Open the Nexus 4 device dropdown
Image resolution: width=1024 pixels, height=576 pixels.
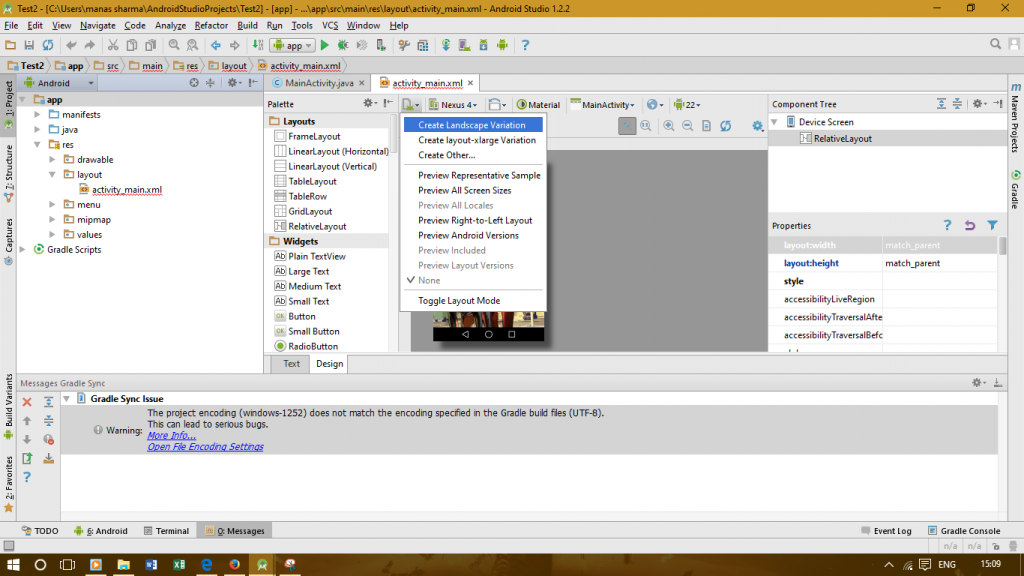point(453,104)
